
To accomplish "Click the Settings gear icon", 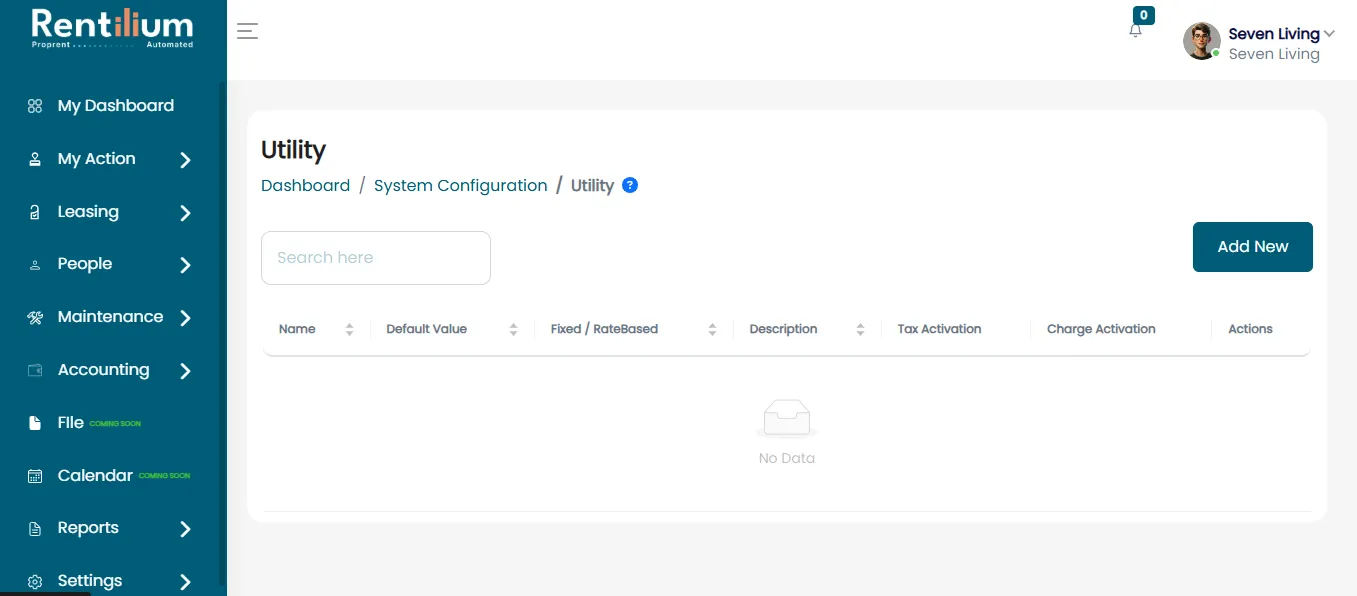I will [35, 581].
